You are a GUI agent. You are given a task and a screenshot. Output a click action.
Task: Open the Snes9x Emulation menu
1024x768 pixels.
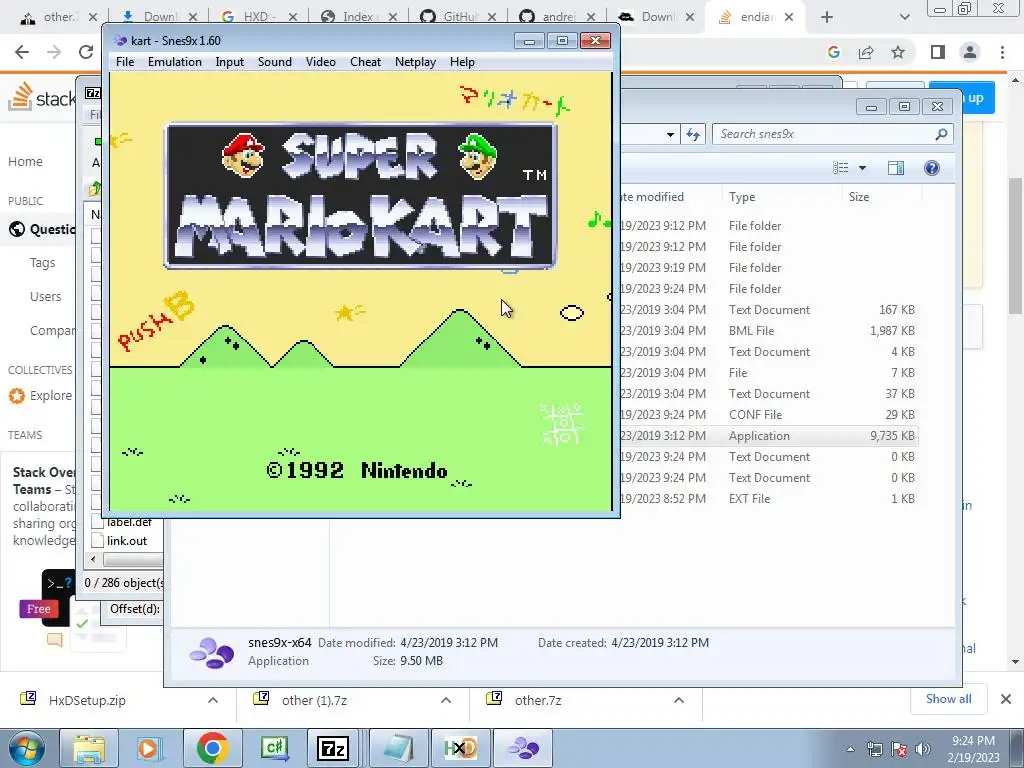point(174,62)
